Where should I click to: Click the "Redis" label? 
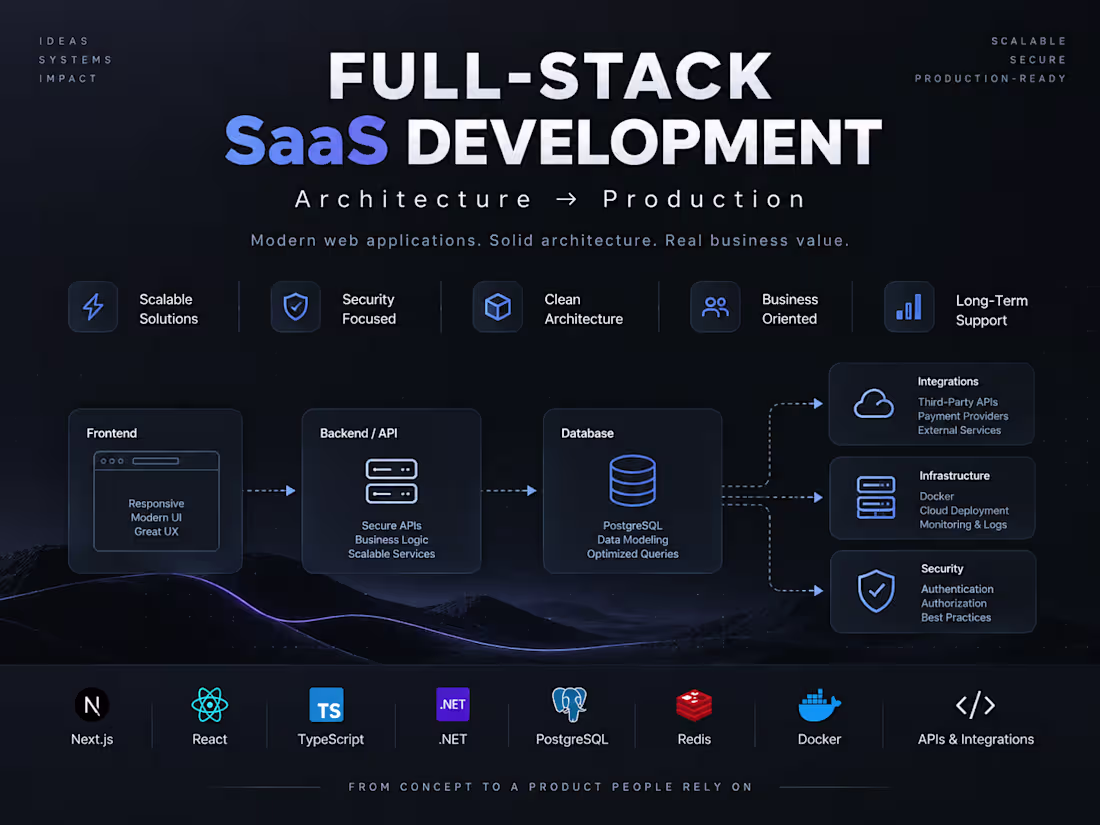[694, 739]
